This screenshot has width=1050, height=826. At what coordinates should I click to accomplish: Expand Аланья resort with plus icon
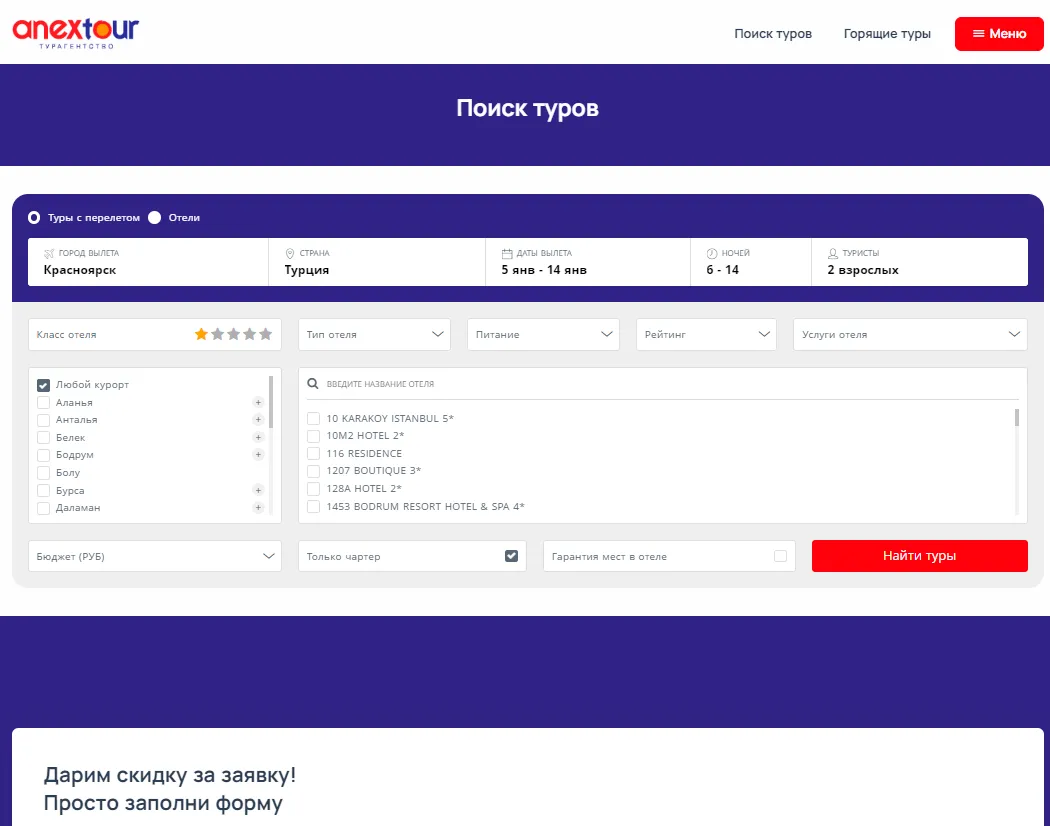coord(258,403)
